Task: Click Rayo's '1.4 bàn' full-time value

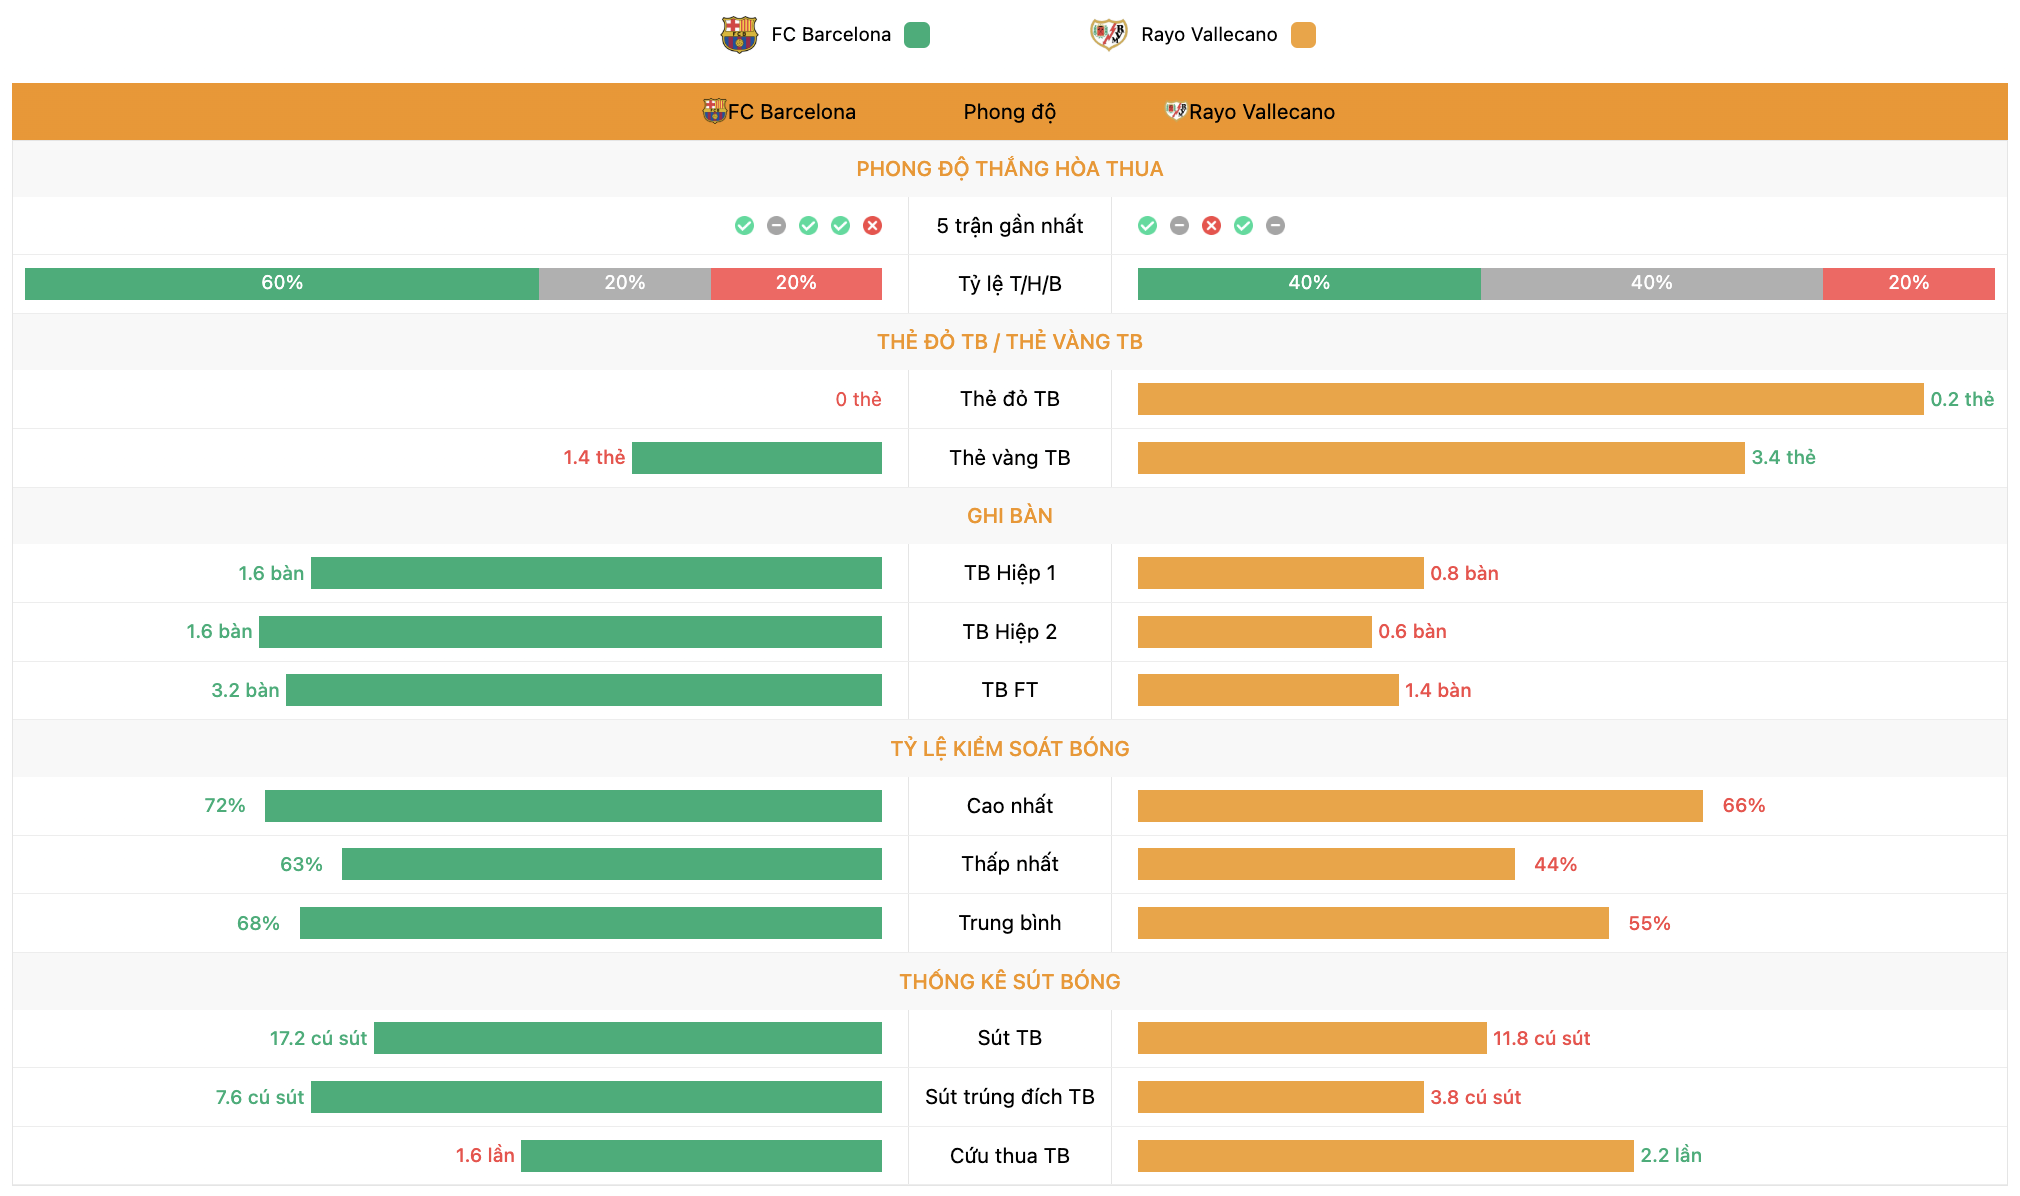Action: [x=1438, y=690]
